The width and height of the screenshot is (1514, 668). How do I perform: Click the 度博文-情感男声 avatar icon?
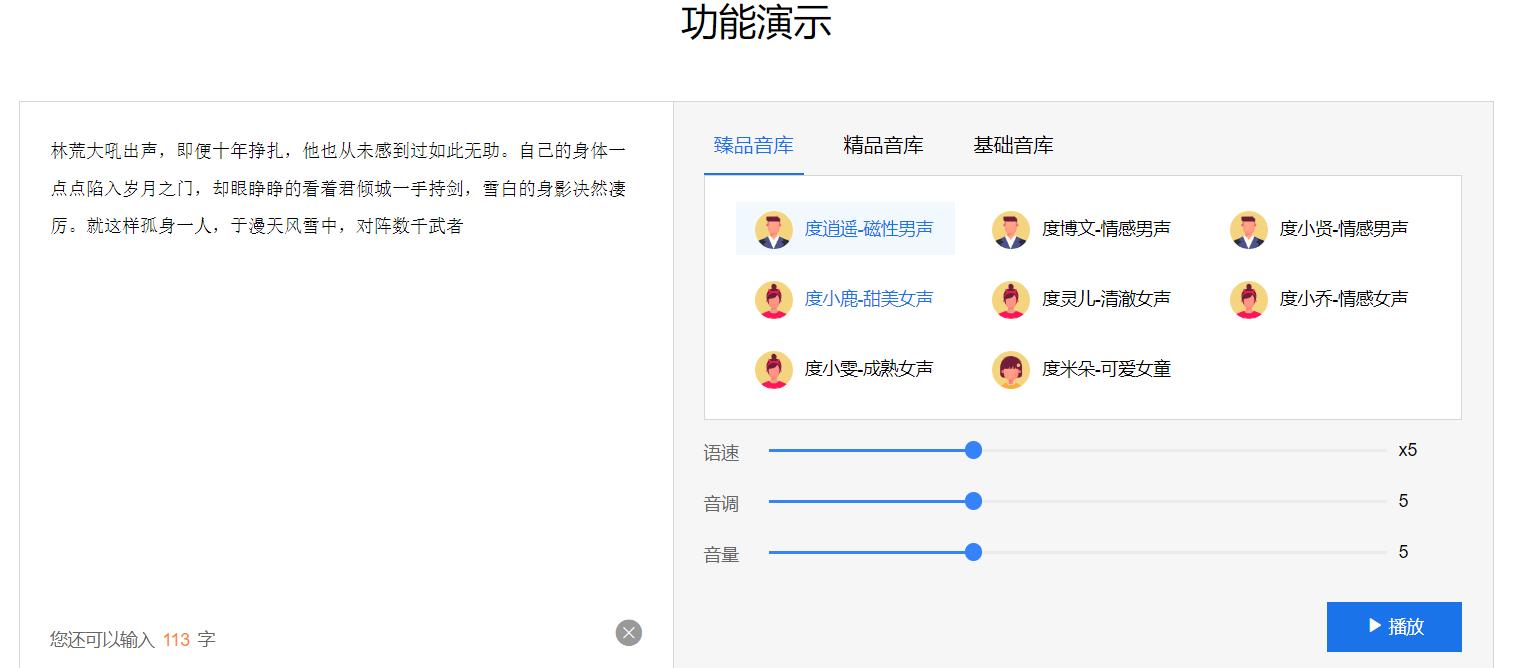(1010, 229)
